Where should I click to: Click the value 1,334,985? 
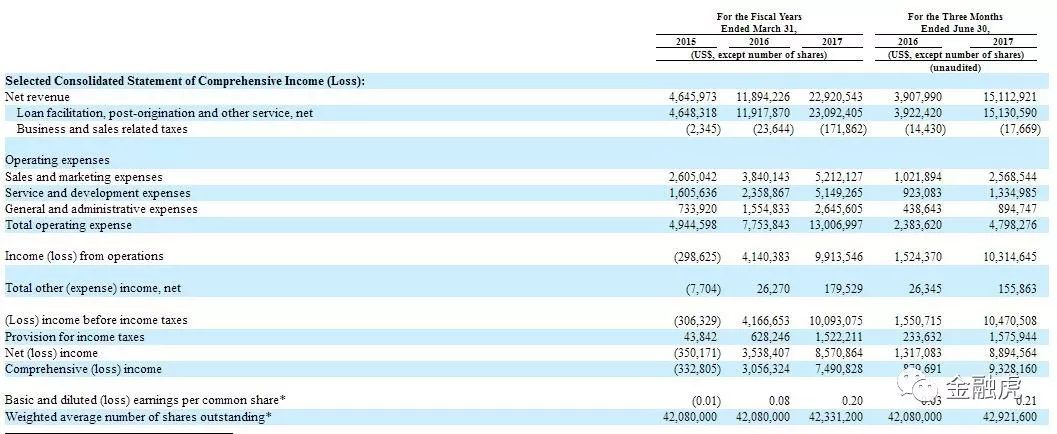[x=1013, y=193]
